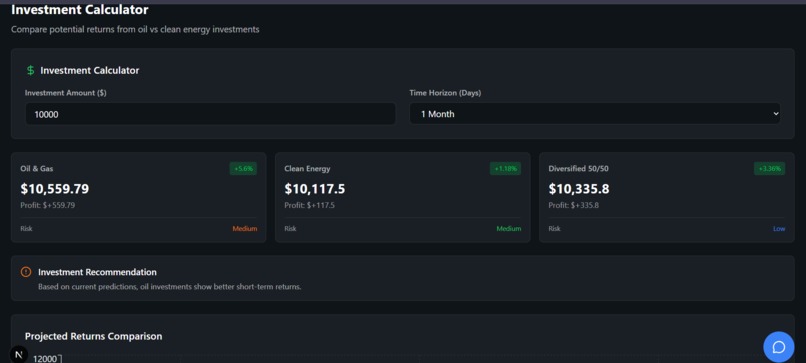Image resolution: width=806 pixels, height=363 pixels.
Task: Click the orange recommendation alert icon
Action: [26, 272]
